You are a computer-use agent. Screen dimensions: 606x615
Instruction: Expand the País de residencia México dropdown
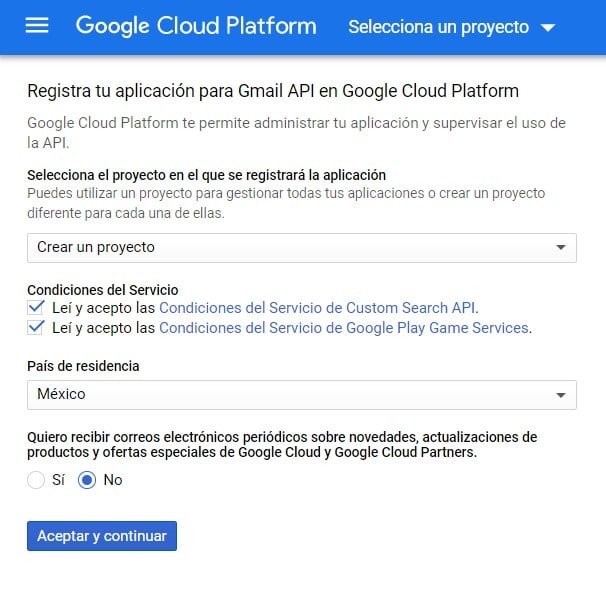[x=302, y=395]
